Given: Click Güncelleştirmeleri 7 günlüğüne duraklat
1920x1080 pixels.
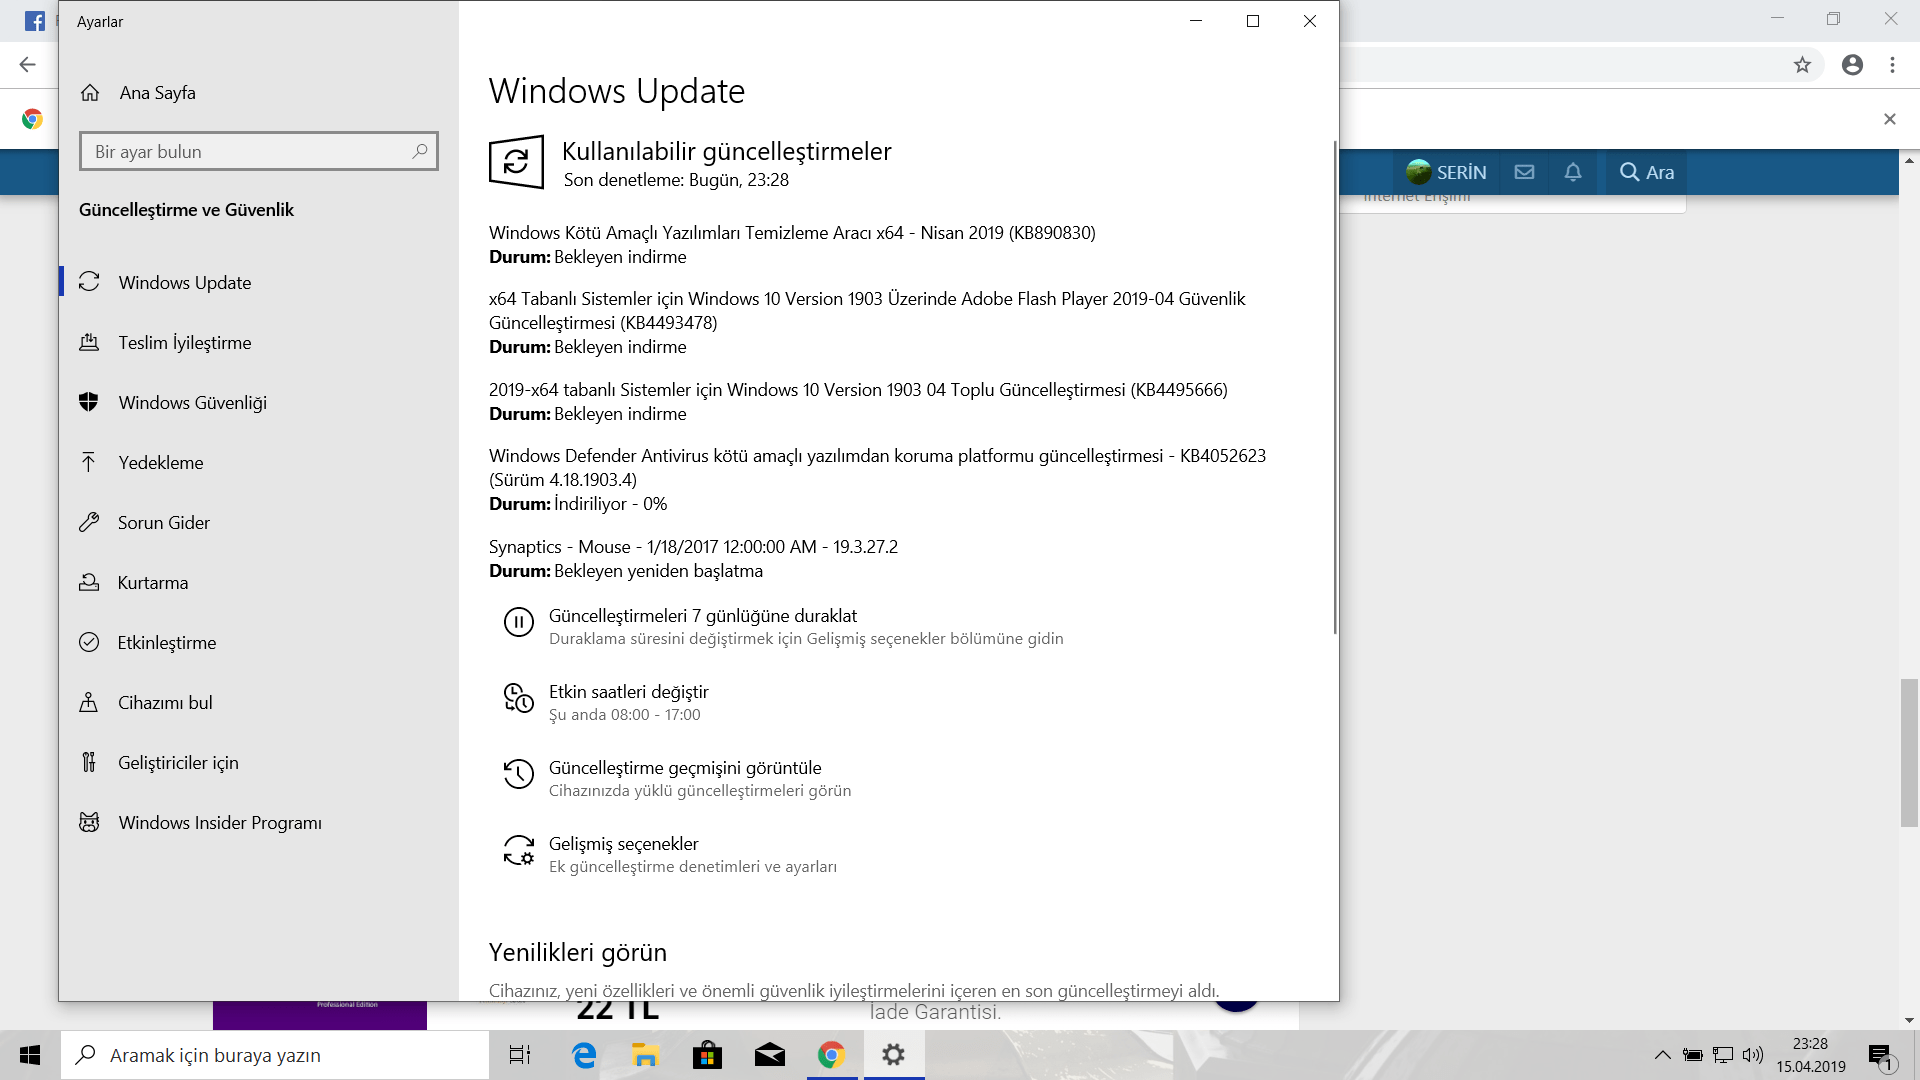Looking at the screenshot, I should pos(702,616).
